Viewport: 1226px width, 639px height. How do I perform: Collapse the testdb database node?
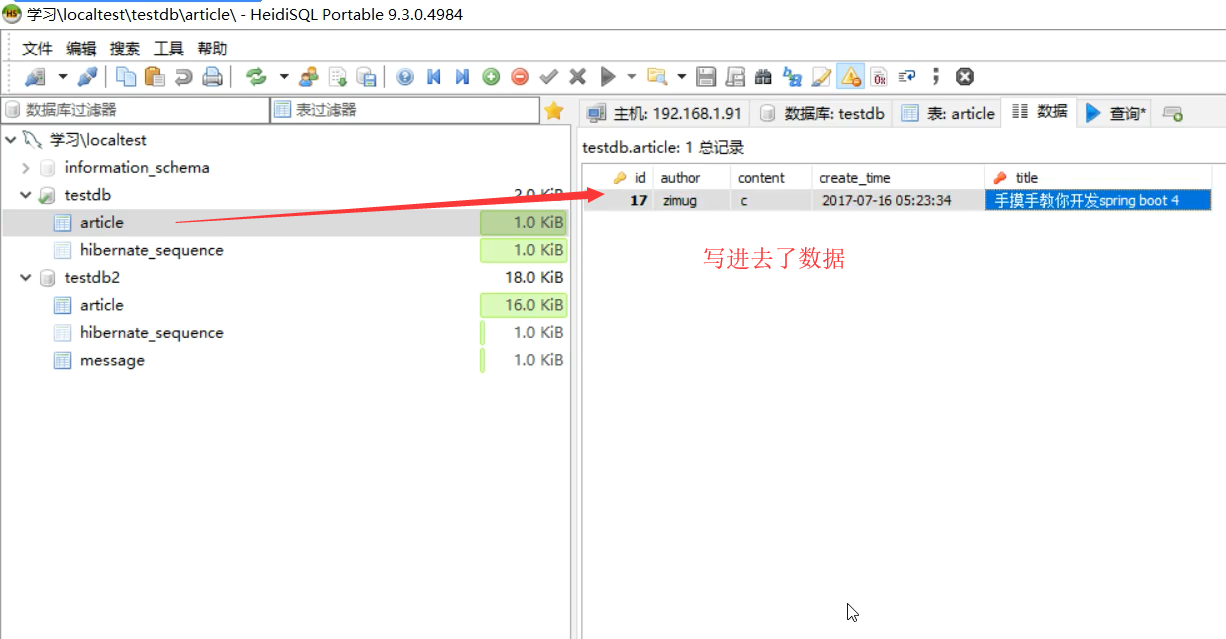[x=26, y=195]
